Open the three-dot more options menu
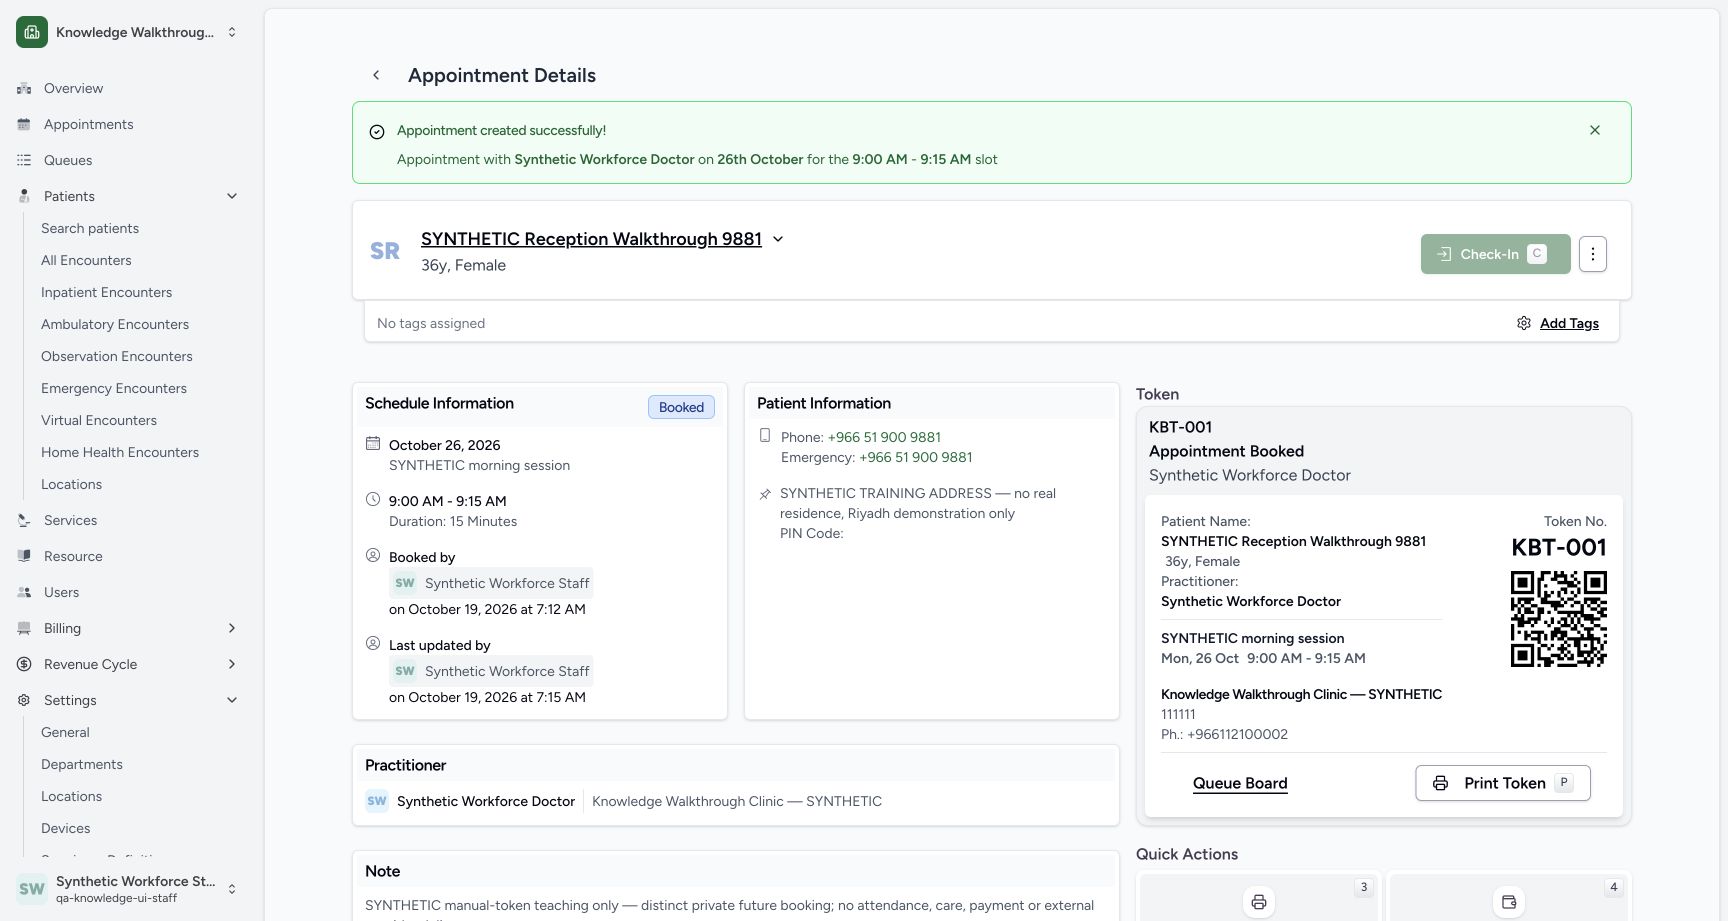 pos(1593,254)
